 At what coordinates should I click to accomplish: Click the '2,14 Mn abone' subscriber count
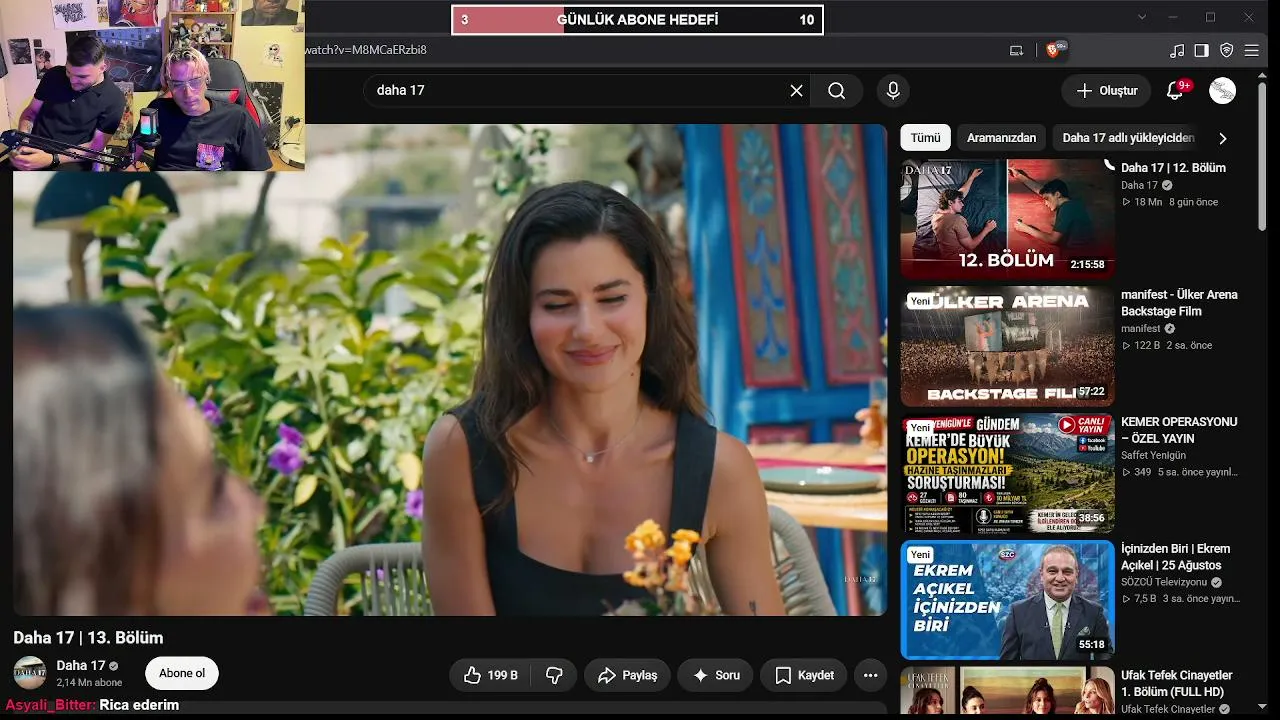click(x=89, y=683)
